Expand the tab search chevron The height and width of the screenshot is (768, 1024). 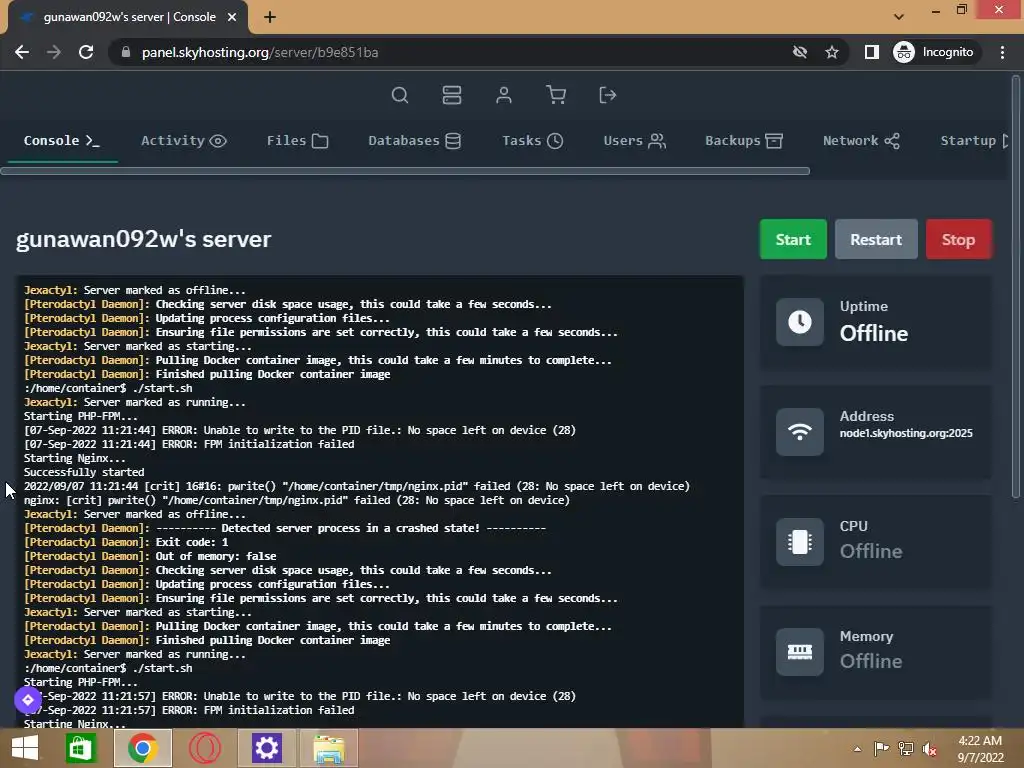click(899, 16)
